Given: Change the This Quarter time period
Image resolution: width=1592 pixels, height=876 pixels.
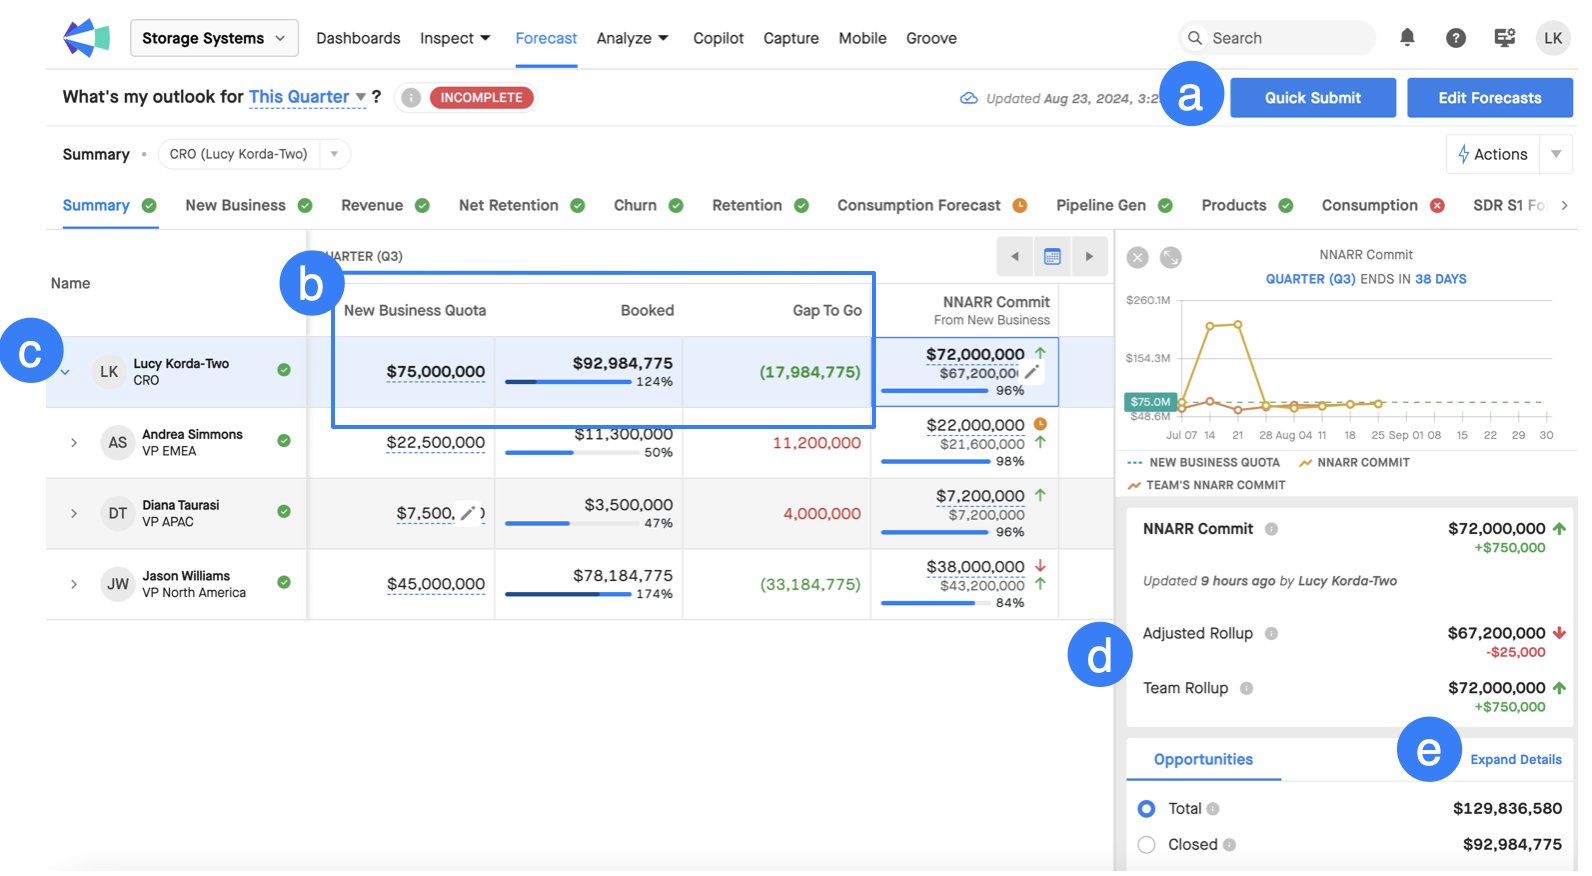Looking at the screenshot, I should (x=307, y=97).
